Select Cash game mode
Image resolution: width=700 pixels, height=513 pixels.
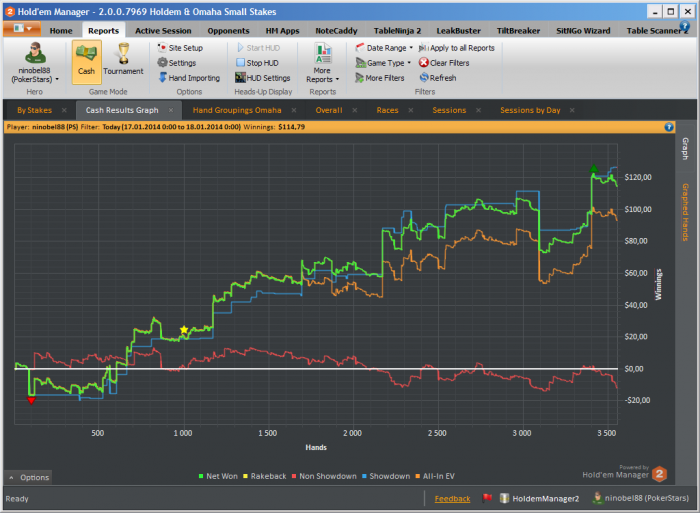(87, 62)
